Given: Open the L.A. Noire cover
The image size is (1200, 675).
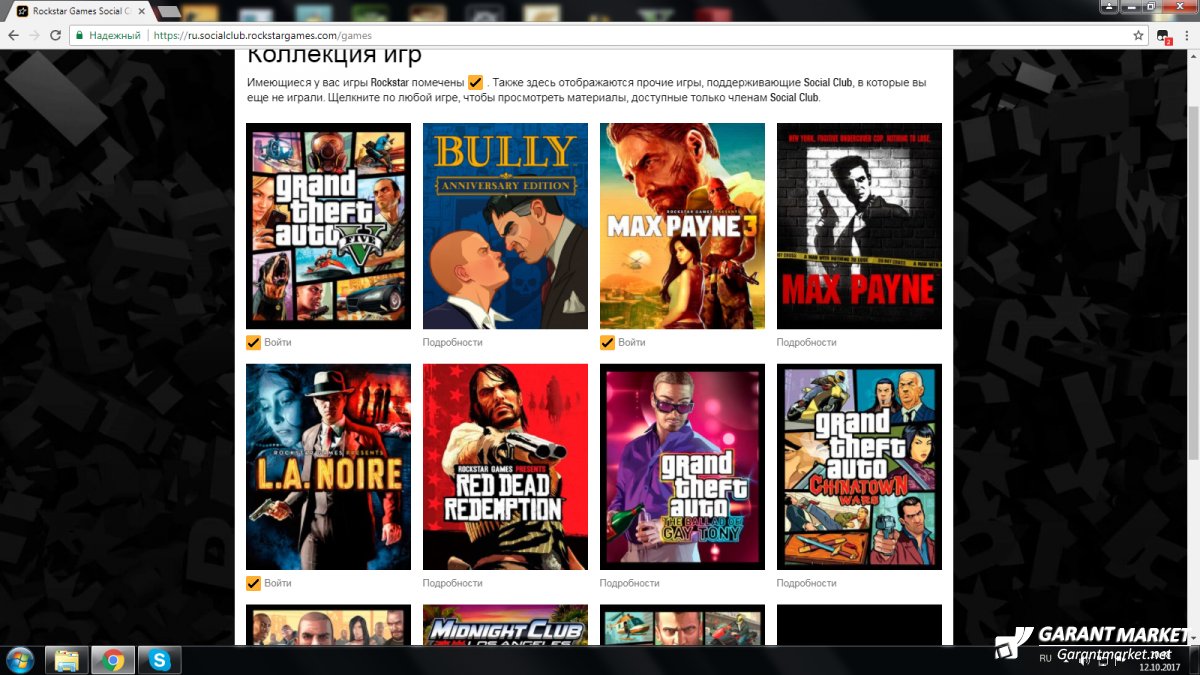Looking at the screenshot, I should (x=328, y=467).
